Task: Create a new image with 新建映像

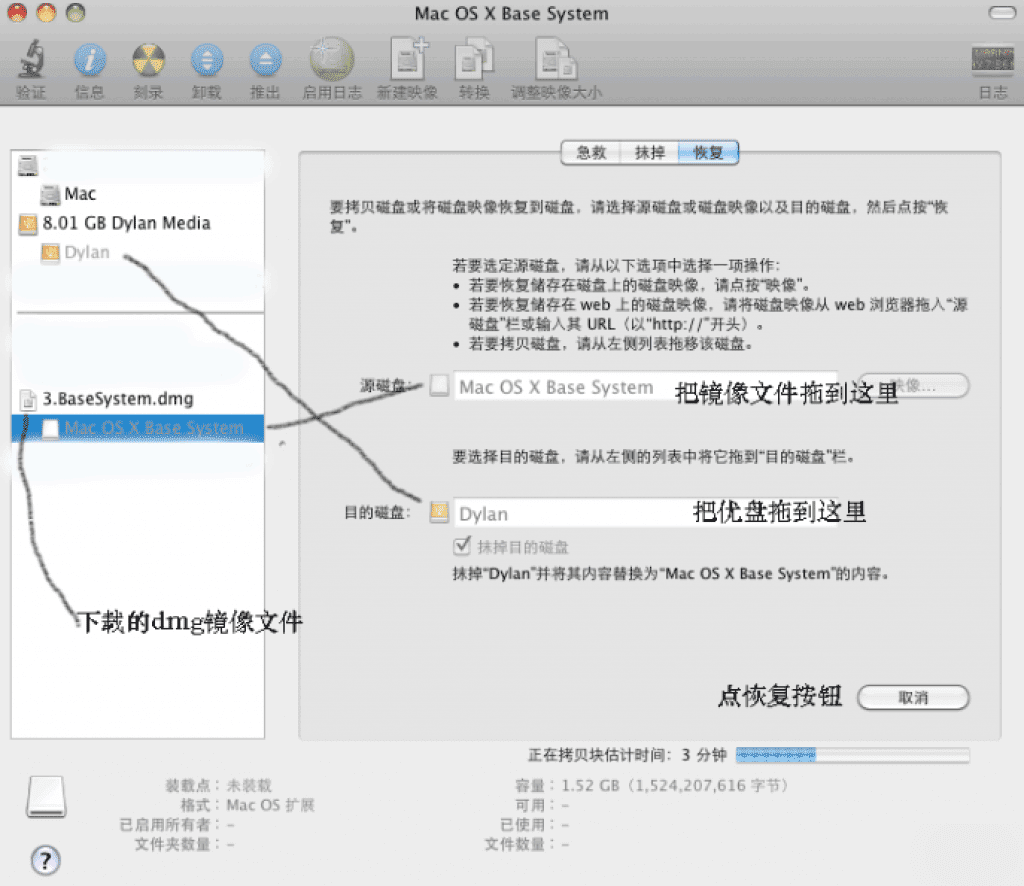Action: [407, 60]
